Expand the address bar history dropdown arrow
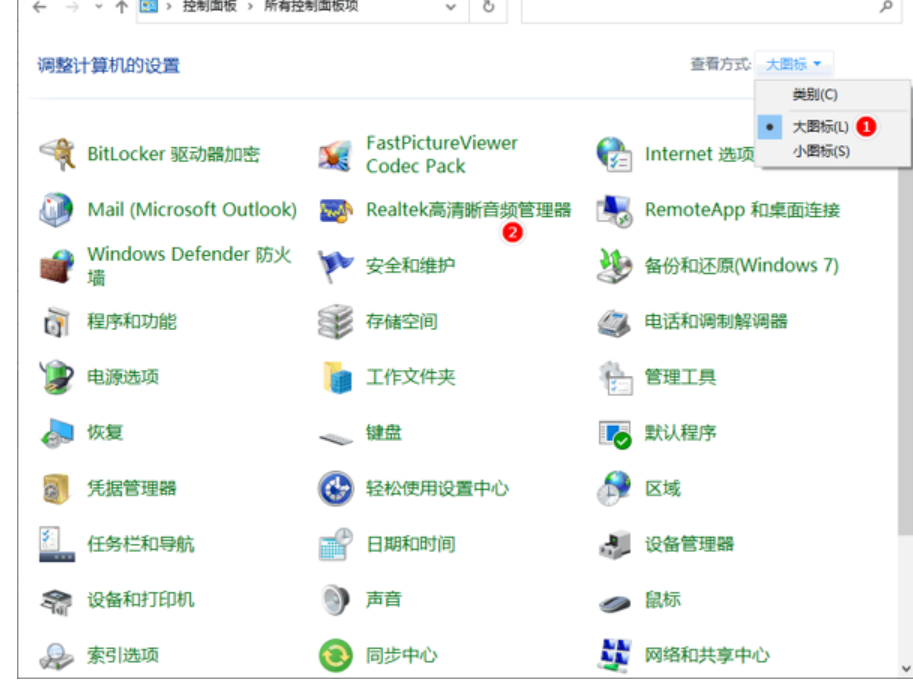 pos(450,7)
